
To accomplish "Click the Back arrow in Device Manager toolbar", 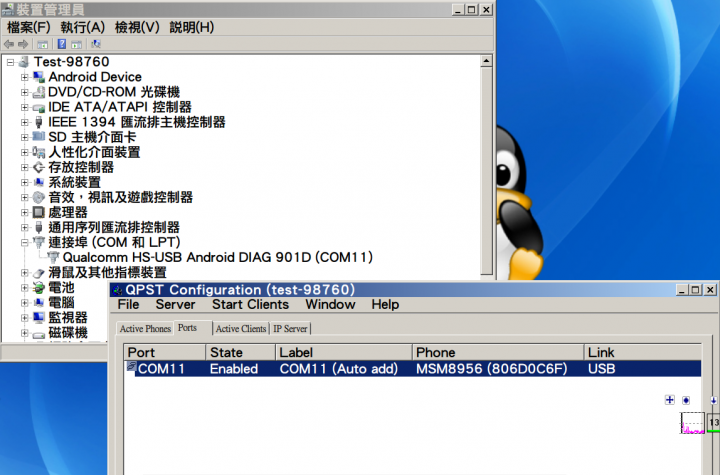I will coord(9,44).
